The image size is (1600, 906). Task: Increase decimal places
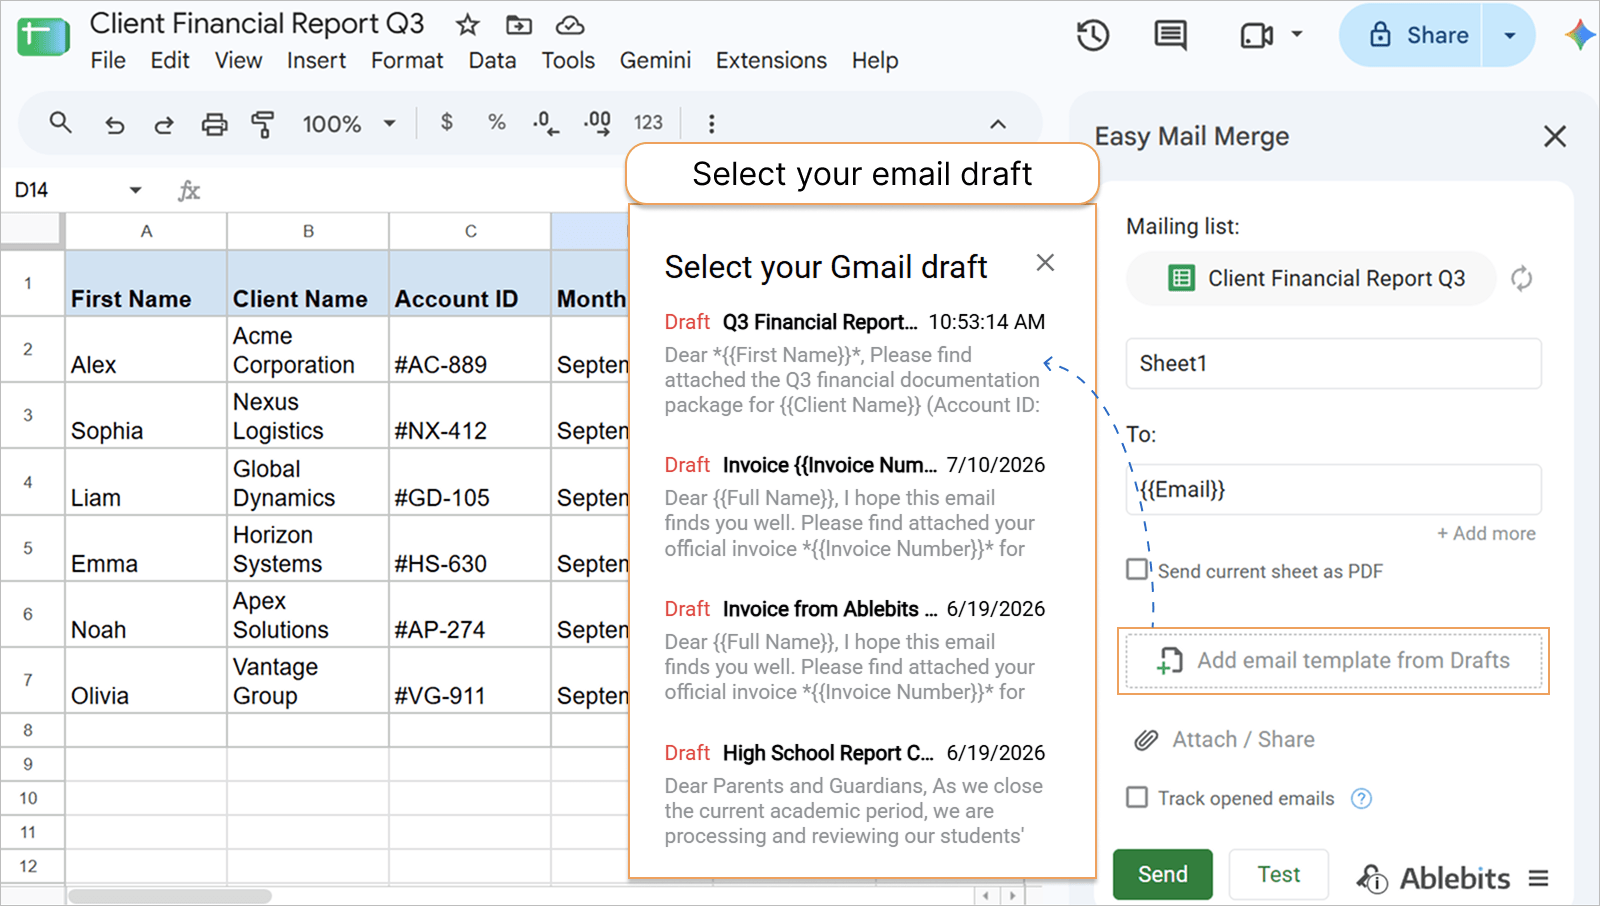coord(597,123)
